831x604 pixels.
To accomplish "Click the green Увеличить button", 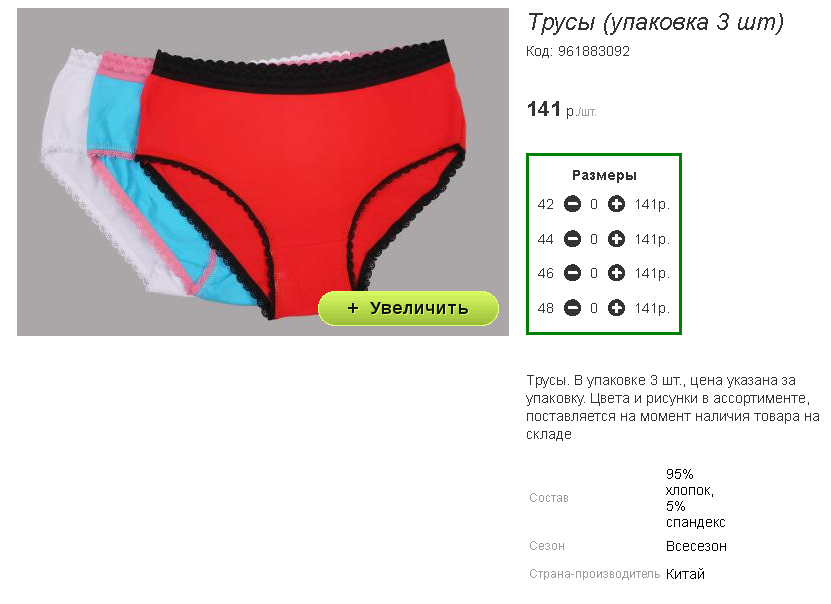I will (408, 308).
